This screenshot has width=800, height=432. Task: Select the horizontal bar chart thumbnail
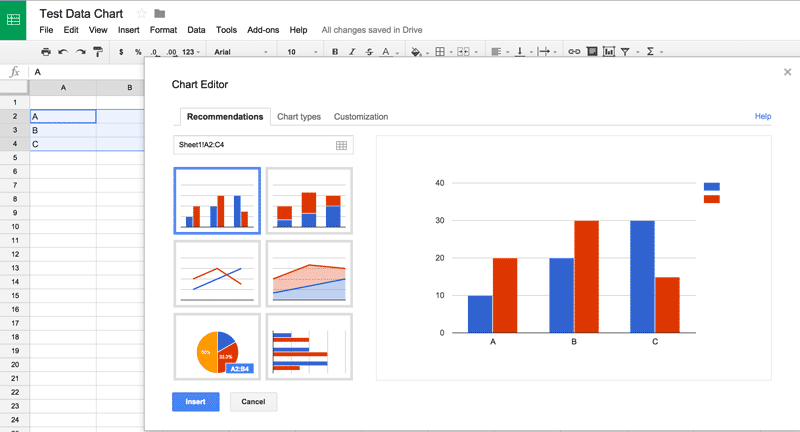pyautogui.click(x=309, y=347)
